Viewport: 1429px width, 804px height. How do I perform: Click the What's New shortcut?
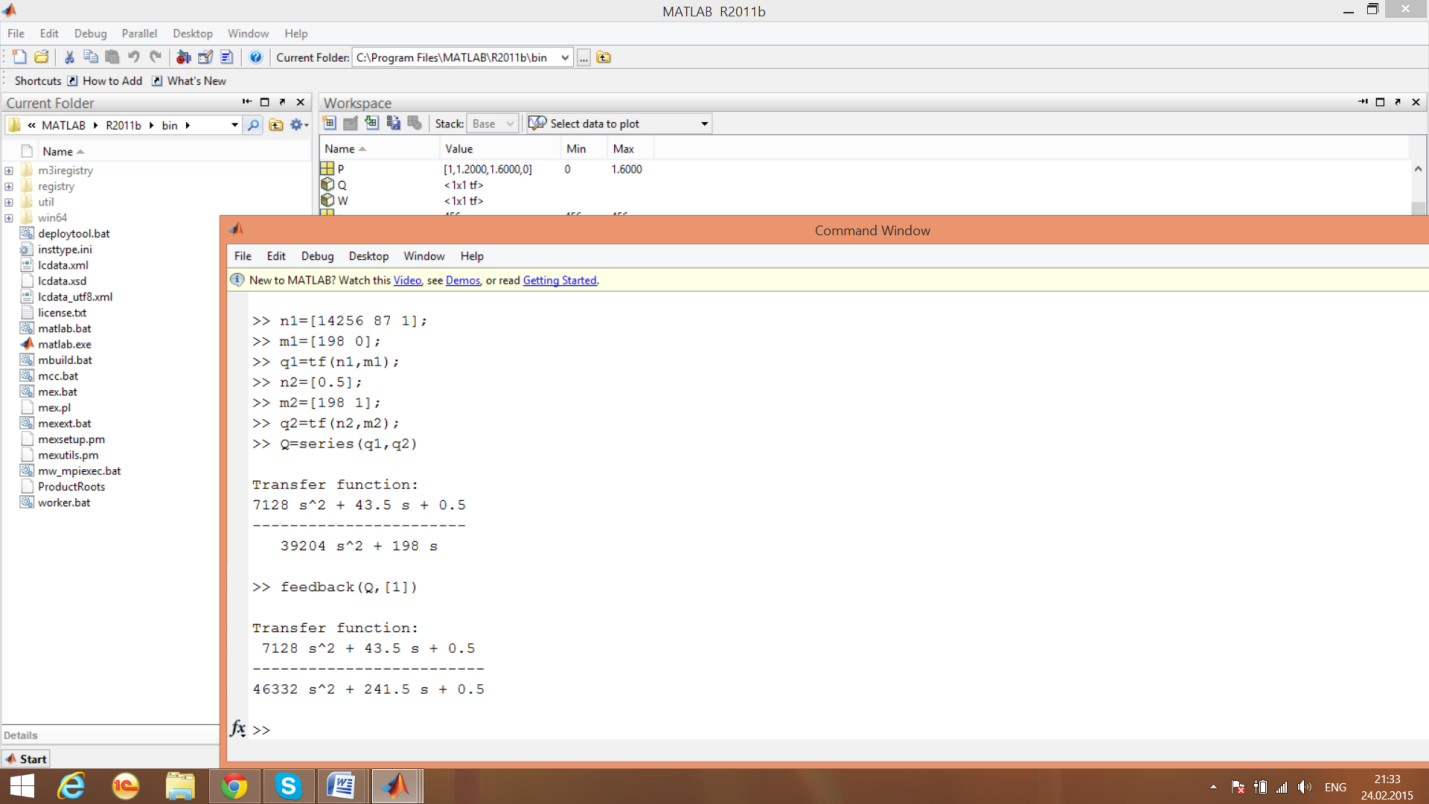(188, 81)
